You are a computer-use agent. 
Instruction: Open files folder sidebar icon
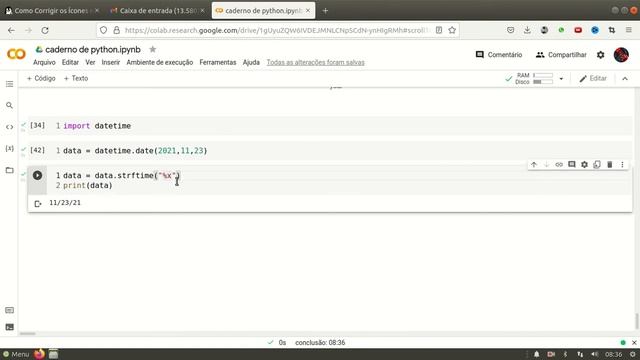pyautogui.click(x=9, y=170)
